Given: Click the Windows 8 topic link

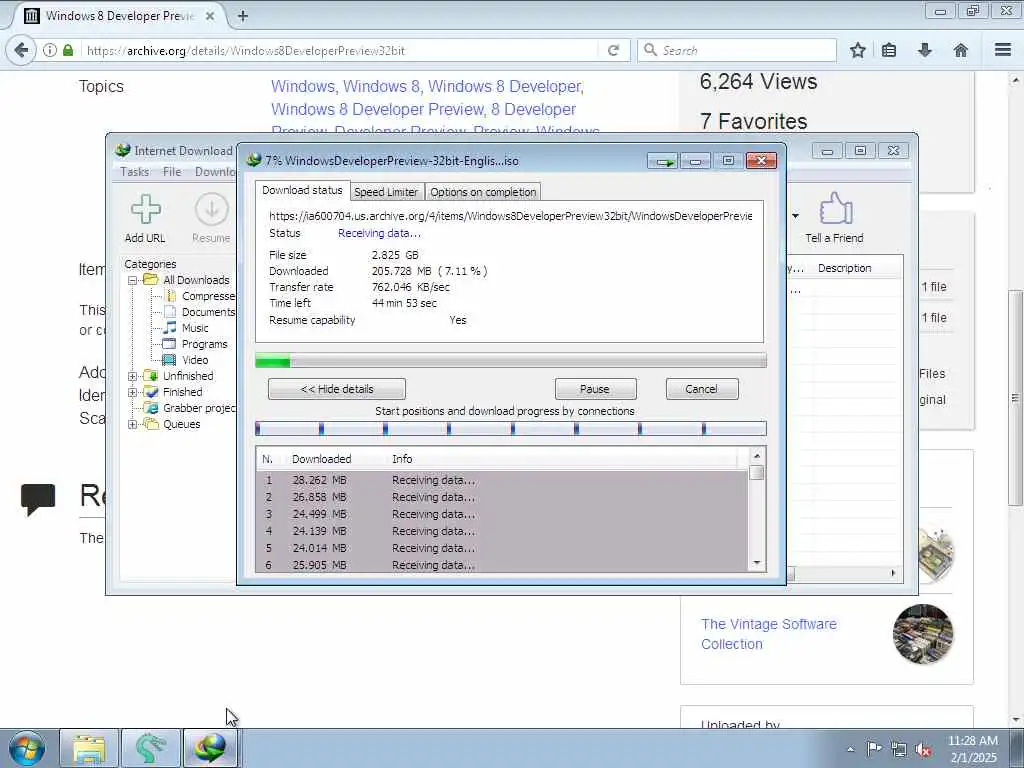Looking at the screenshot, I should pos(381,87).
